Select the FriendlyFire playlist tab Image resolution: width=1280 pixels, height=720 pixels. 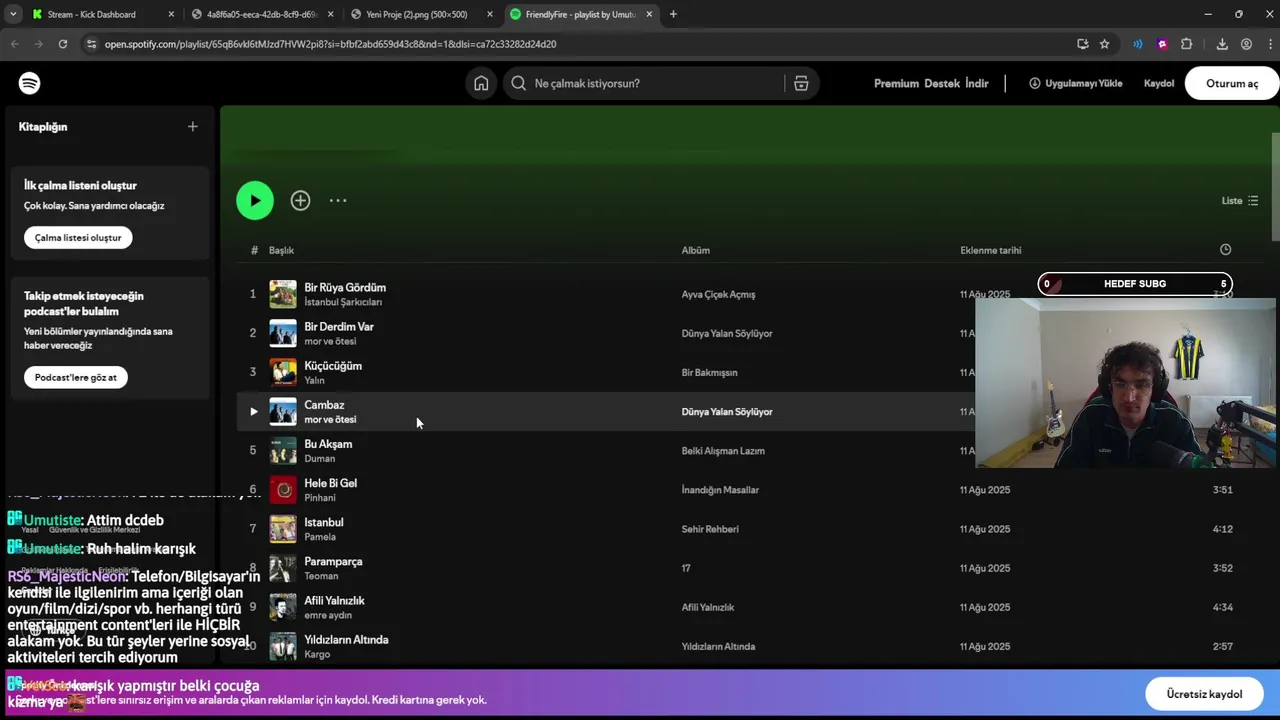581,14
